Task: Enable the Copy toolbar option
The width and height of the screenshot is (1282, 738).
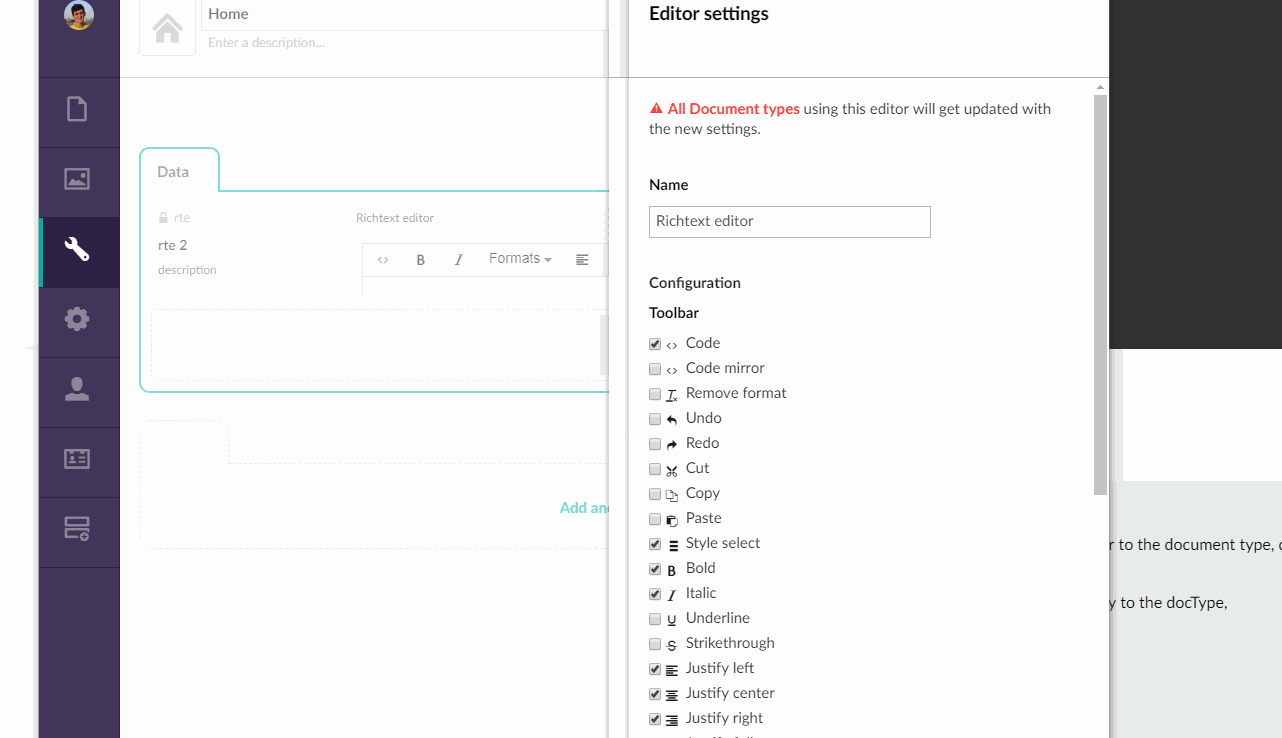Action: pos(655,494)
